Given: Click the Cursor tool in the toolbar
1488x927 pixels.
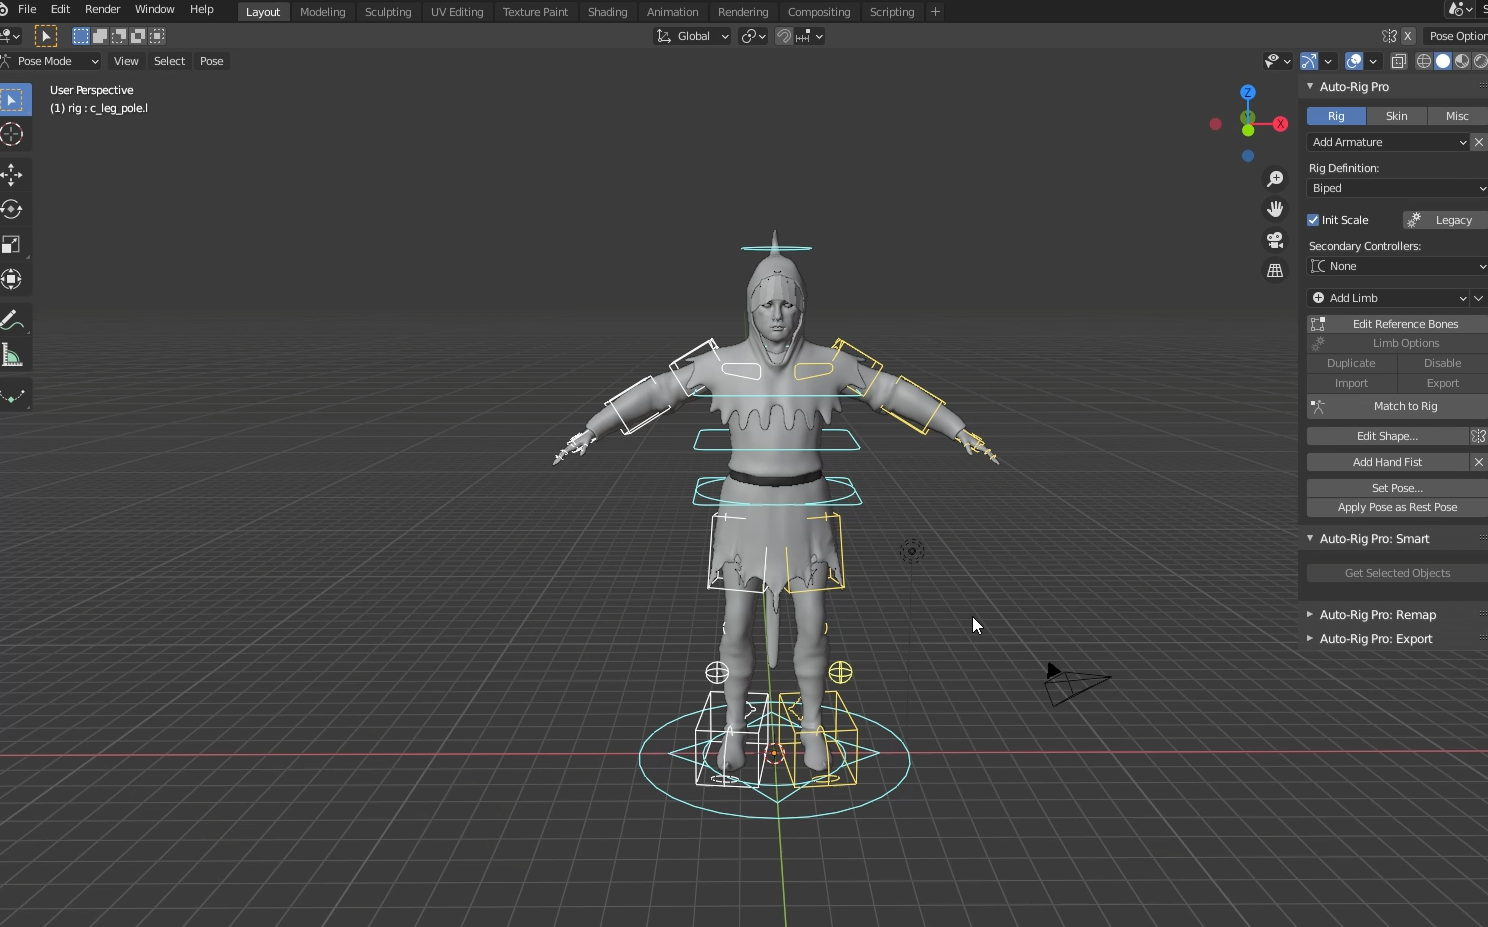Looking at the screenshot, I should (13, 134).
